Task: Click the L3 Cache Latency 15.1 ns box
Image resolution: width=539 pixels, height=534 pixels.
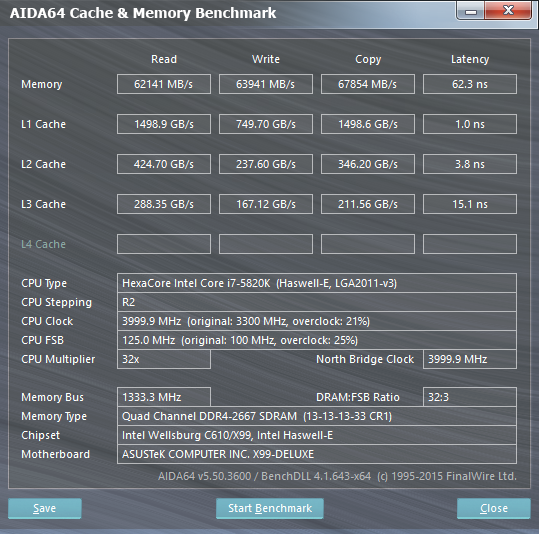Action: pos(470,204)
